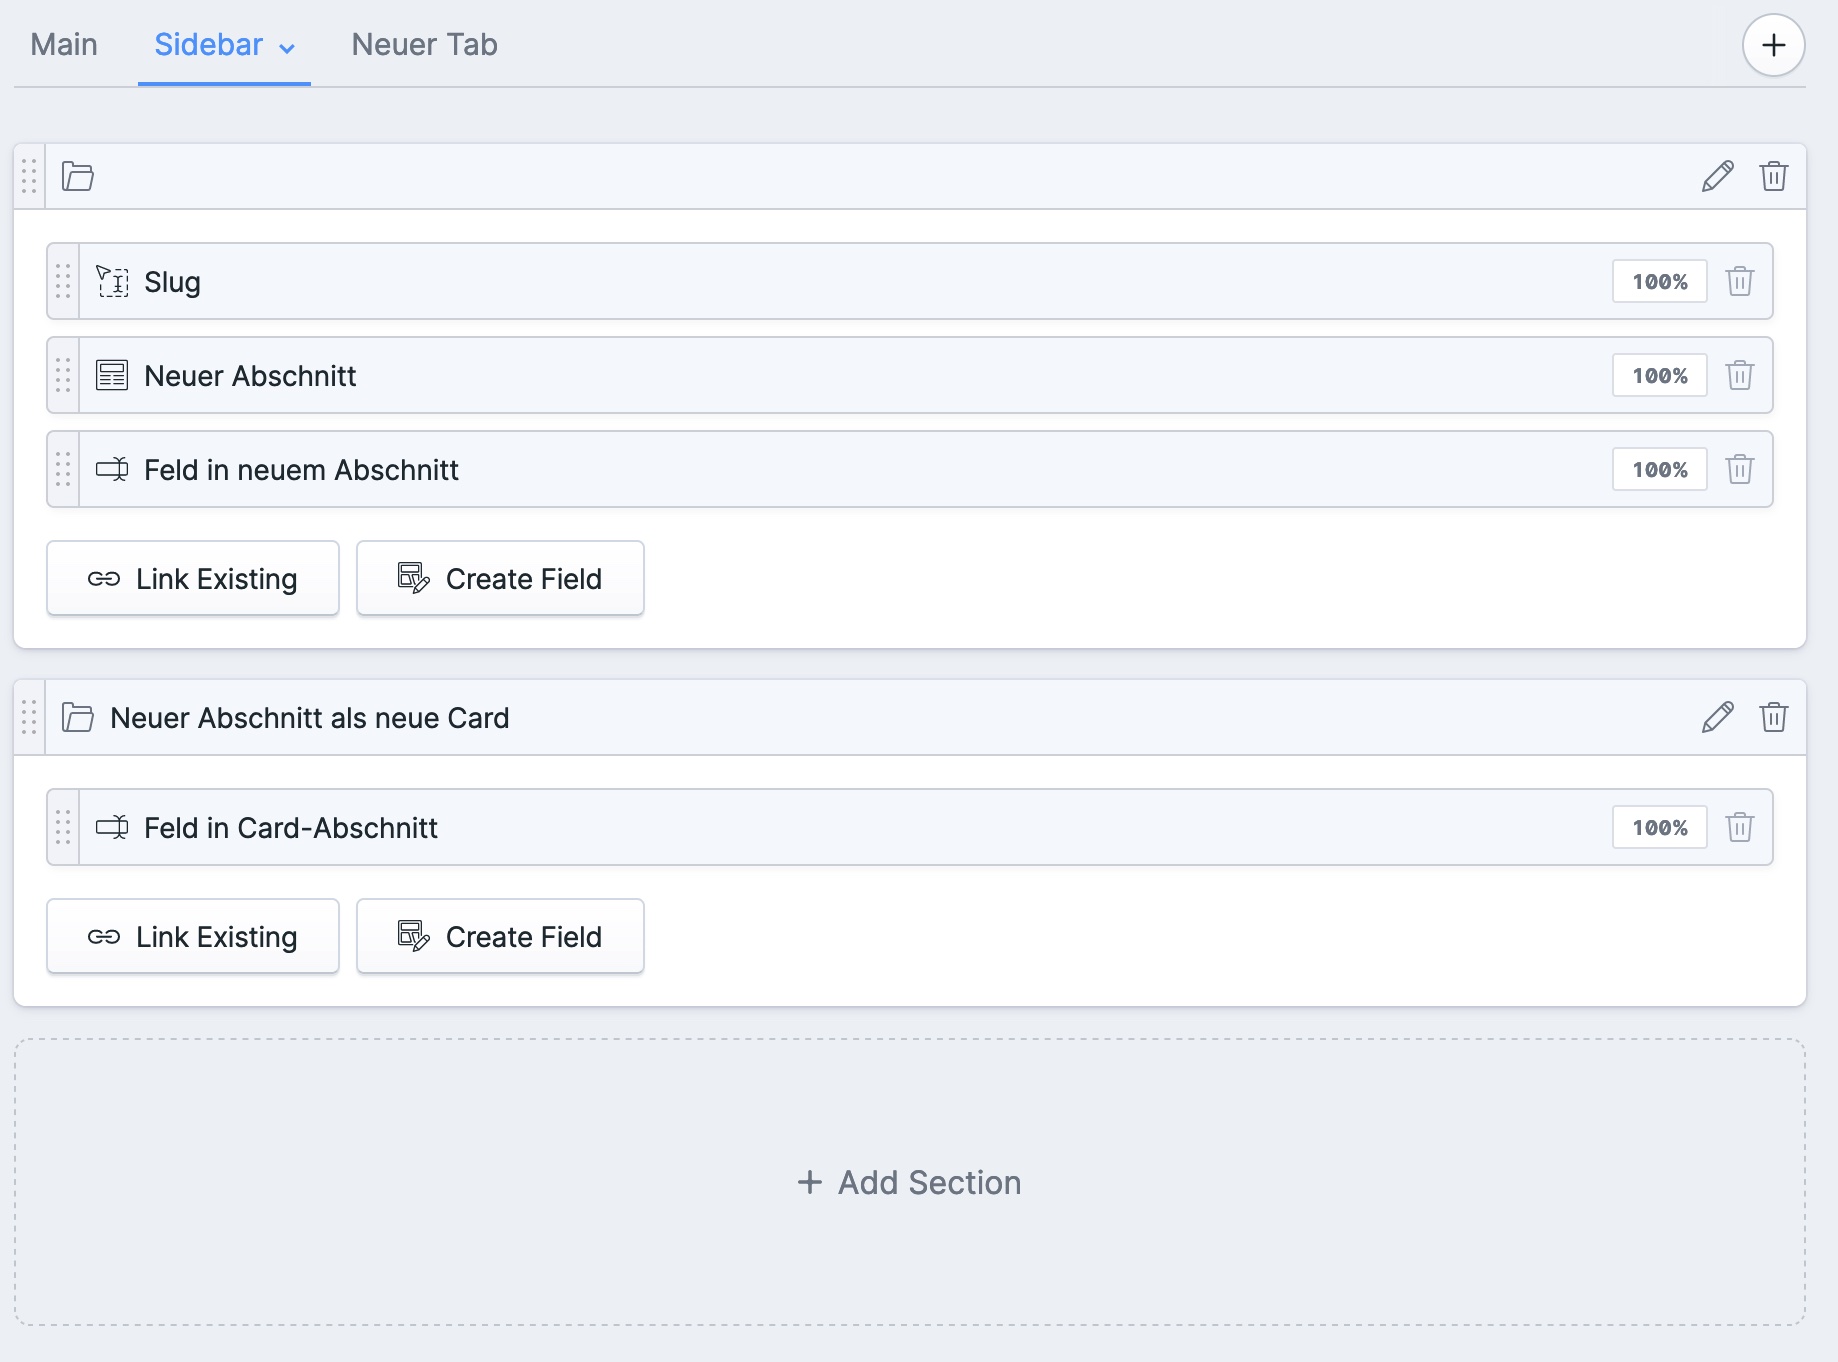Change Feld in Card-Abschnitt's 100% width
The image size is (1838, 1362).
click(x=1659, y=827)
